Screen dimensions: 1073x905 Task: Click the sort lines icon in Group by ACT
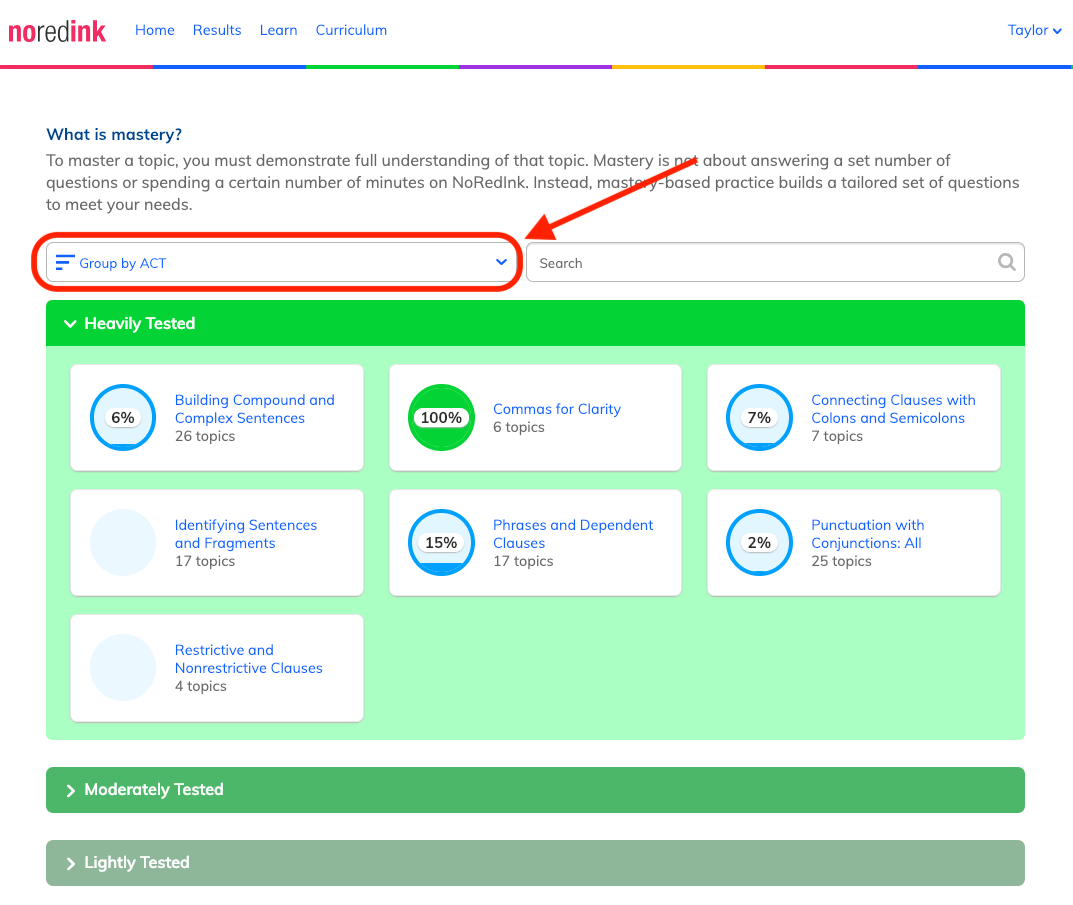click(x=65, y=262)
